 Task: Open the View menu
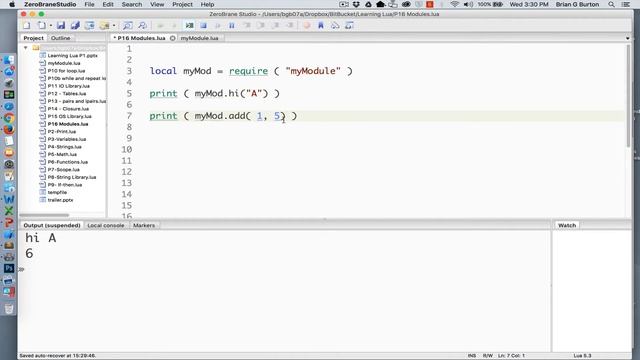tap(157, 4)
